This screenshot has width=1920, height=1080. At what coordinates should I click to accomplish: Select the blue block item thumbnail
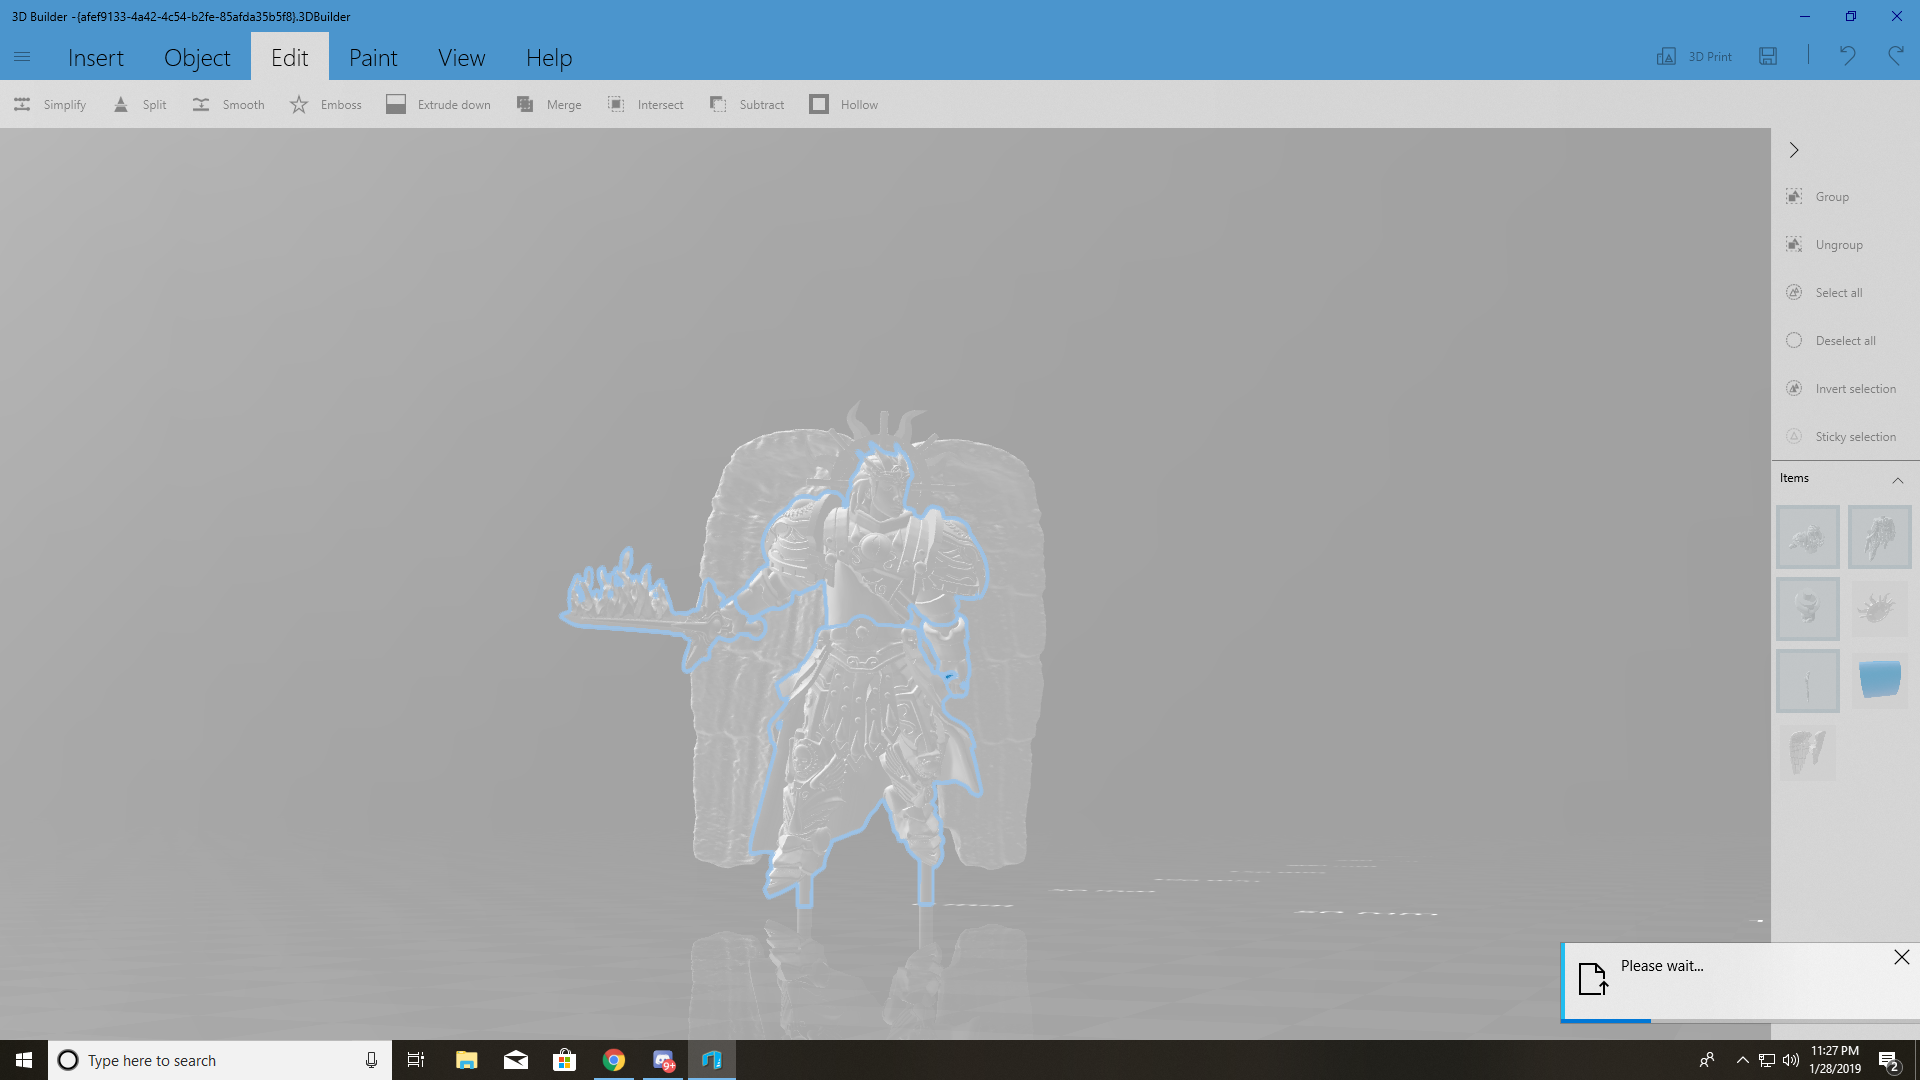pyautogui.click(x=1879, y=681)
